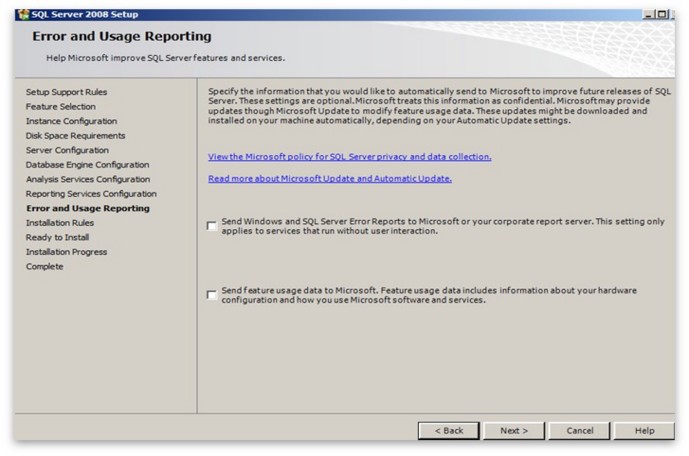Enable sending Windows and SQL Server Error Reports

(212, 226)
